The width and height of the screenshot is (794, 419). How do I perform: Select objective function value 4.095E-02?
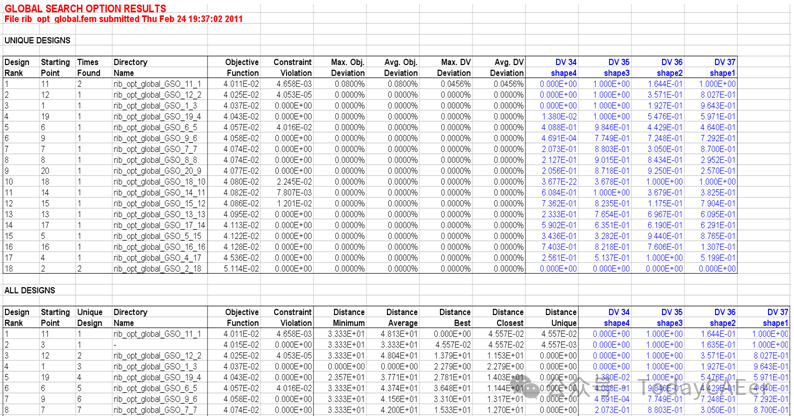241,214
